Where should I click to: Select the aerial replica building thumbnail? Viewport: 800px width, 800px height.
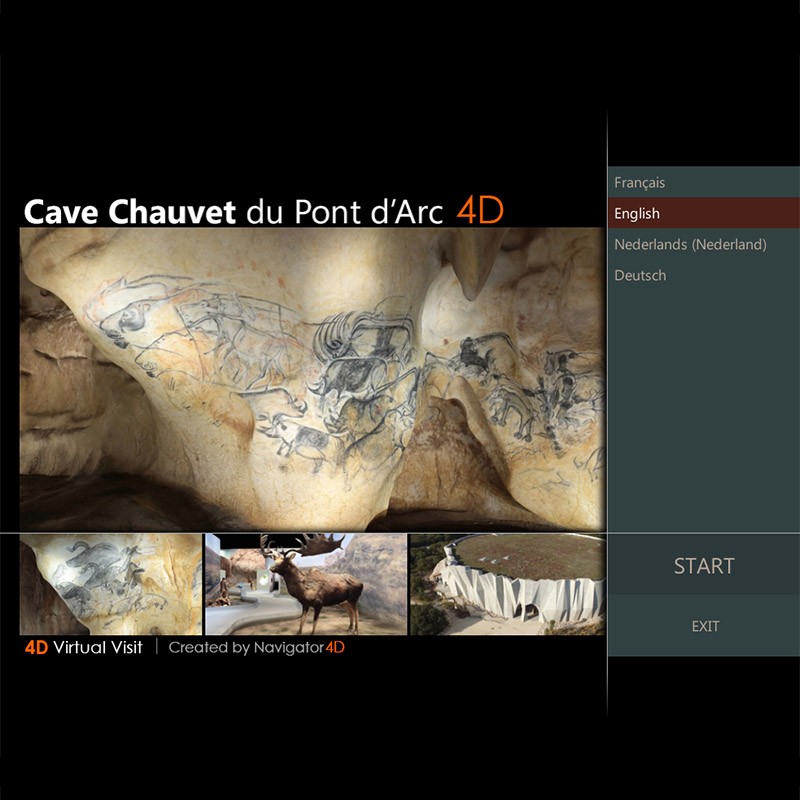[x=508, y=584]
